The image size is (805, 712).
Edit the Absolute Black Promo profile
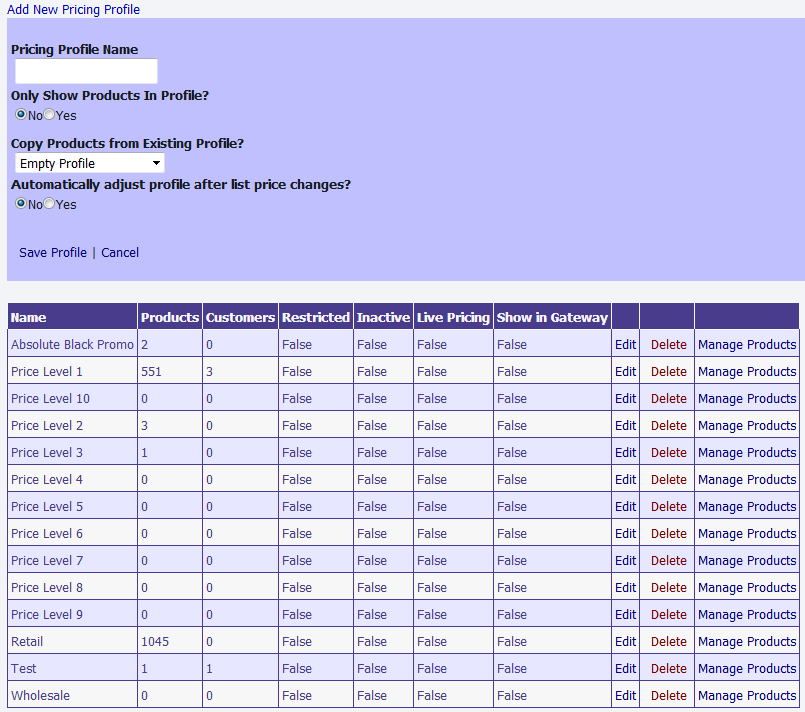(x=625, y=345)
